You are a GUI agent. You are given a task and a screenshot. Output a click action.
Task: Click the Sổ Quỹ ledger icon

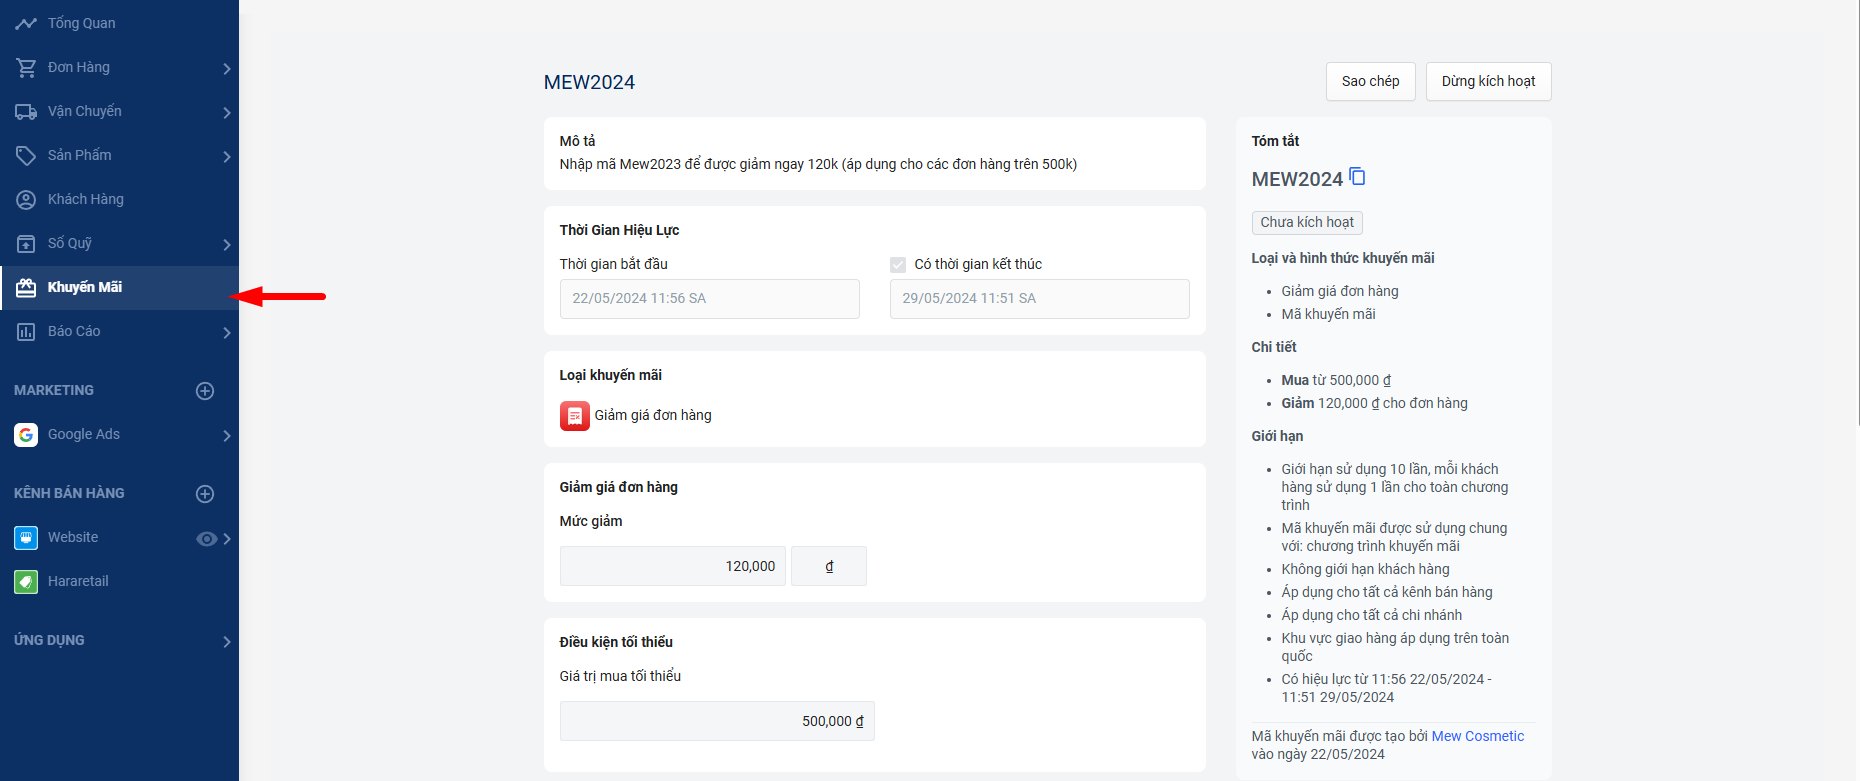pyautogui.click(x=26, y=243)
